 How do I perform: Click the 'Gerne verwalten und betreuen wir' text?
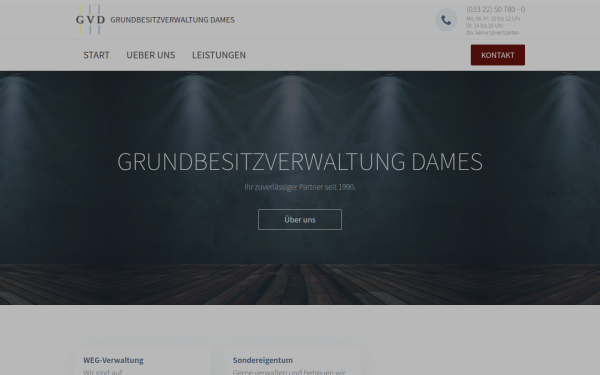pyautogui.click(x=289, y=372)
